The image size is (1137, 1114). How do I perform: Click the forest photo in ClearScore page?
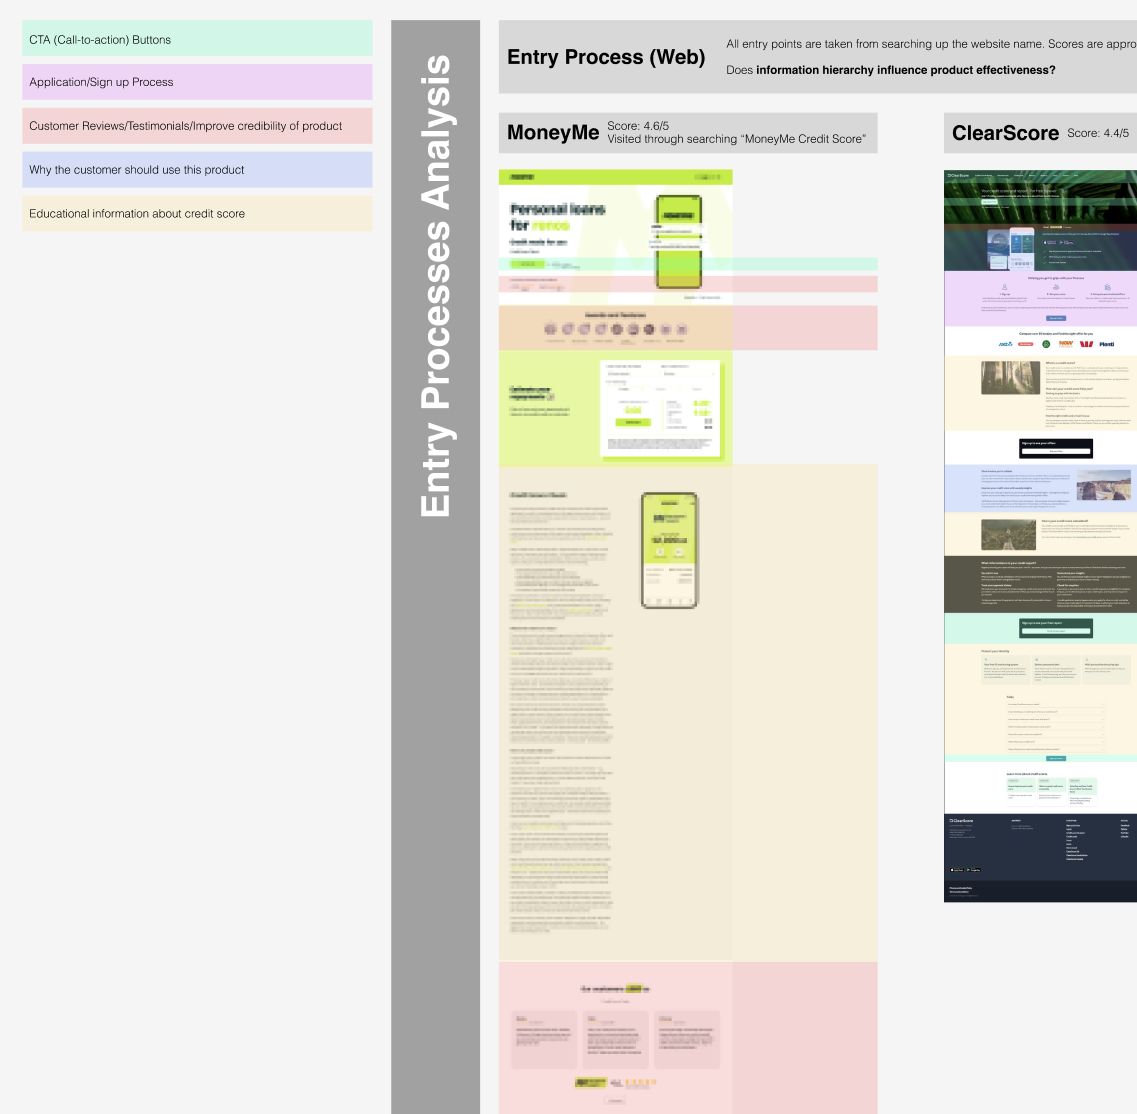click(x=1010, y=377)
